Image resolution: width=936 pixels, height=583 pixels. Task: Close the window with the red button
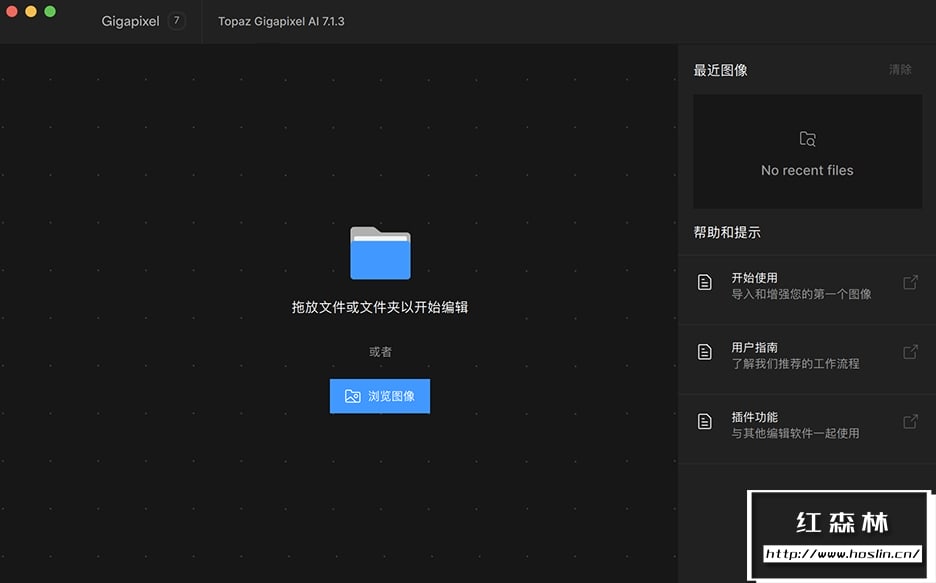[11, 11]
